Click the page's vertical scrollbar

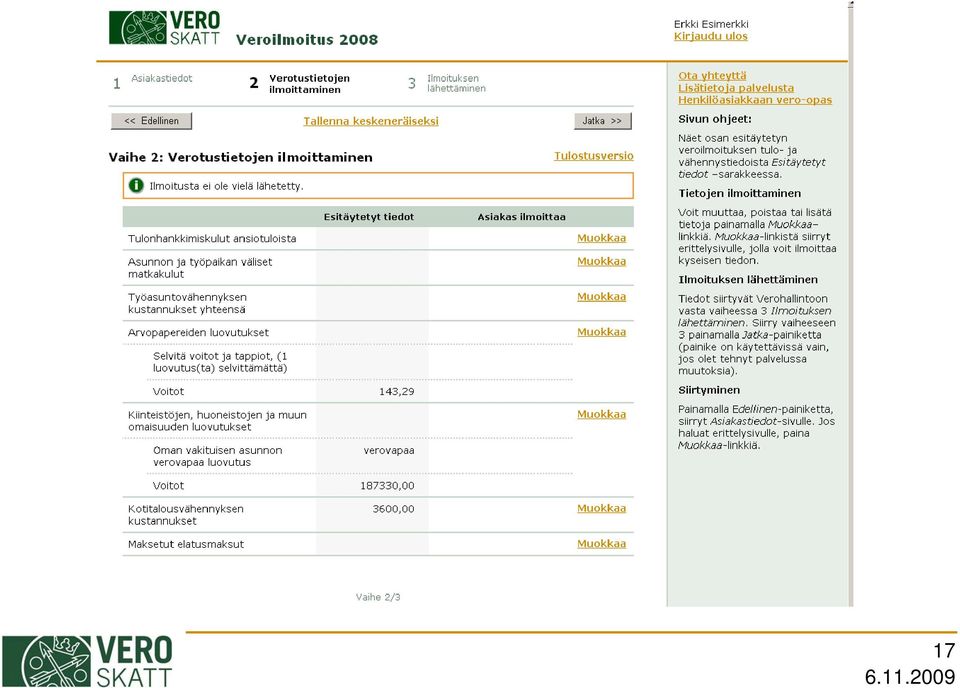pyautogui.click(x=850, y=304)
